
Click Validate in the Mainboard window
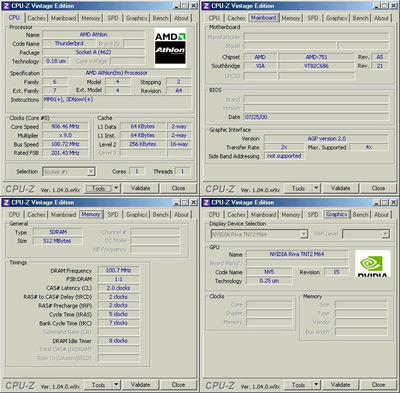tap(340, 188)
